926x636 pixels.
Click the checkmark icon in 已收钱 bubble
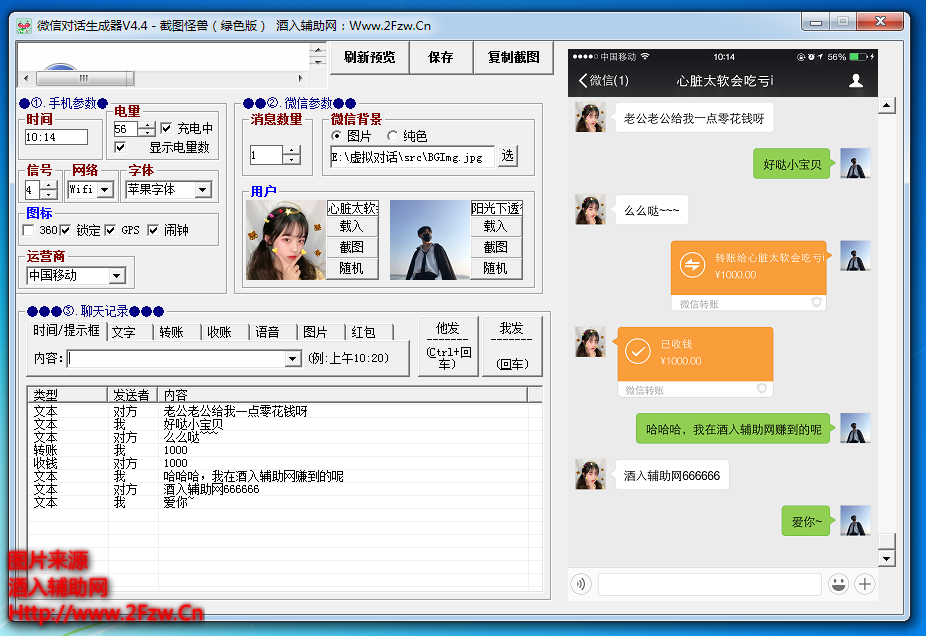tap(638, 351)
